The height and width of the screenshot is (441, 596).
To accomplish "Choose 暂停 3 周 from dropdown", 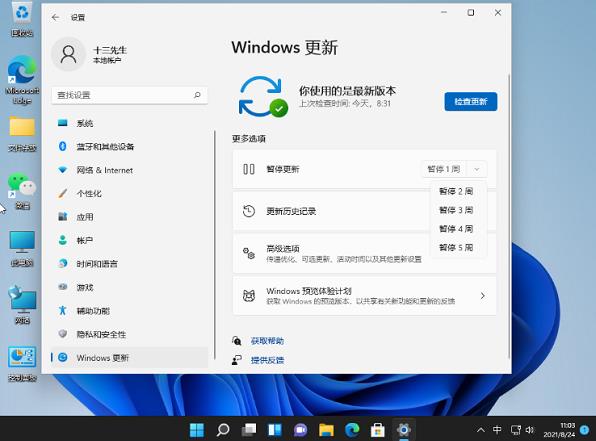I will 456,210.
